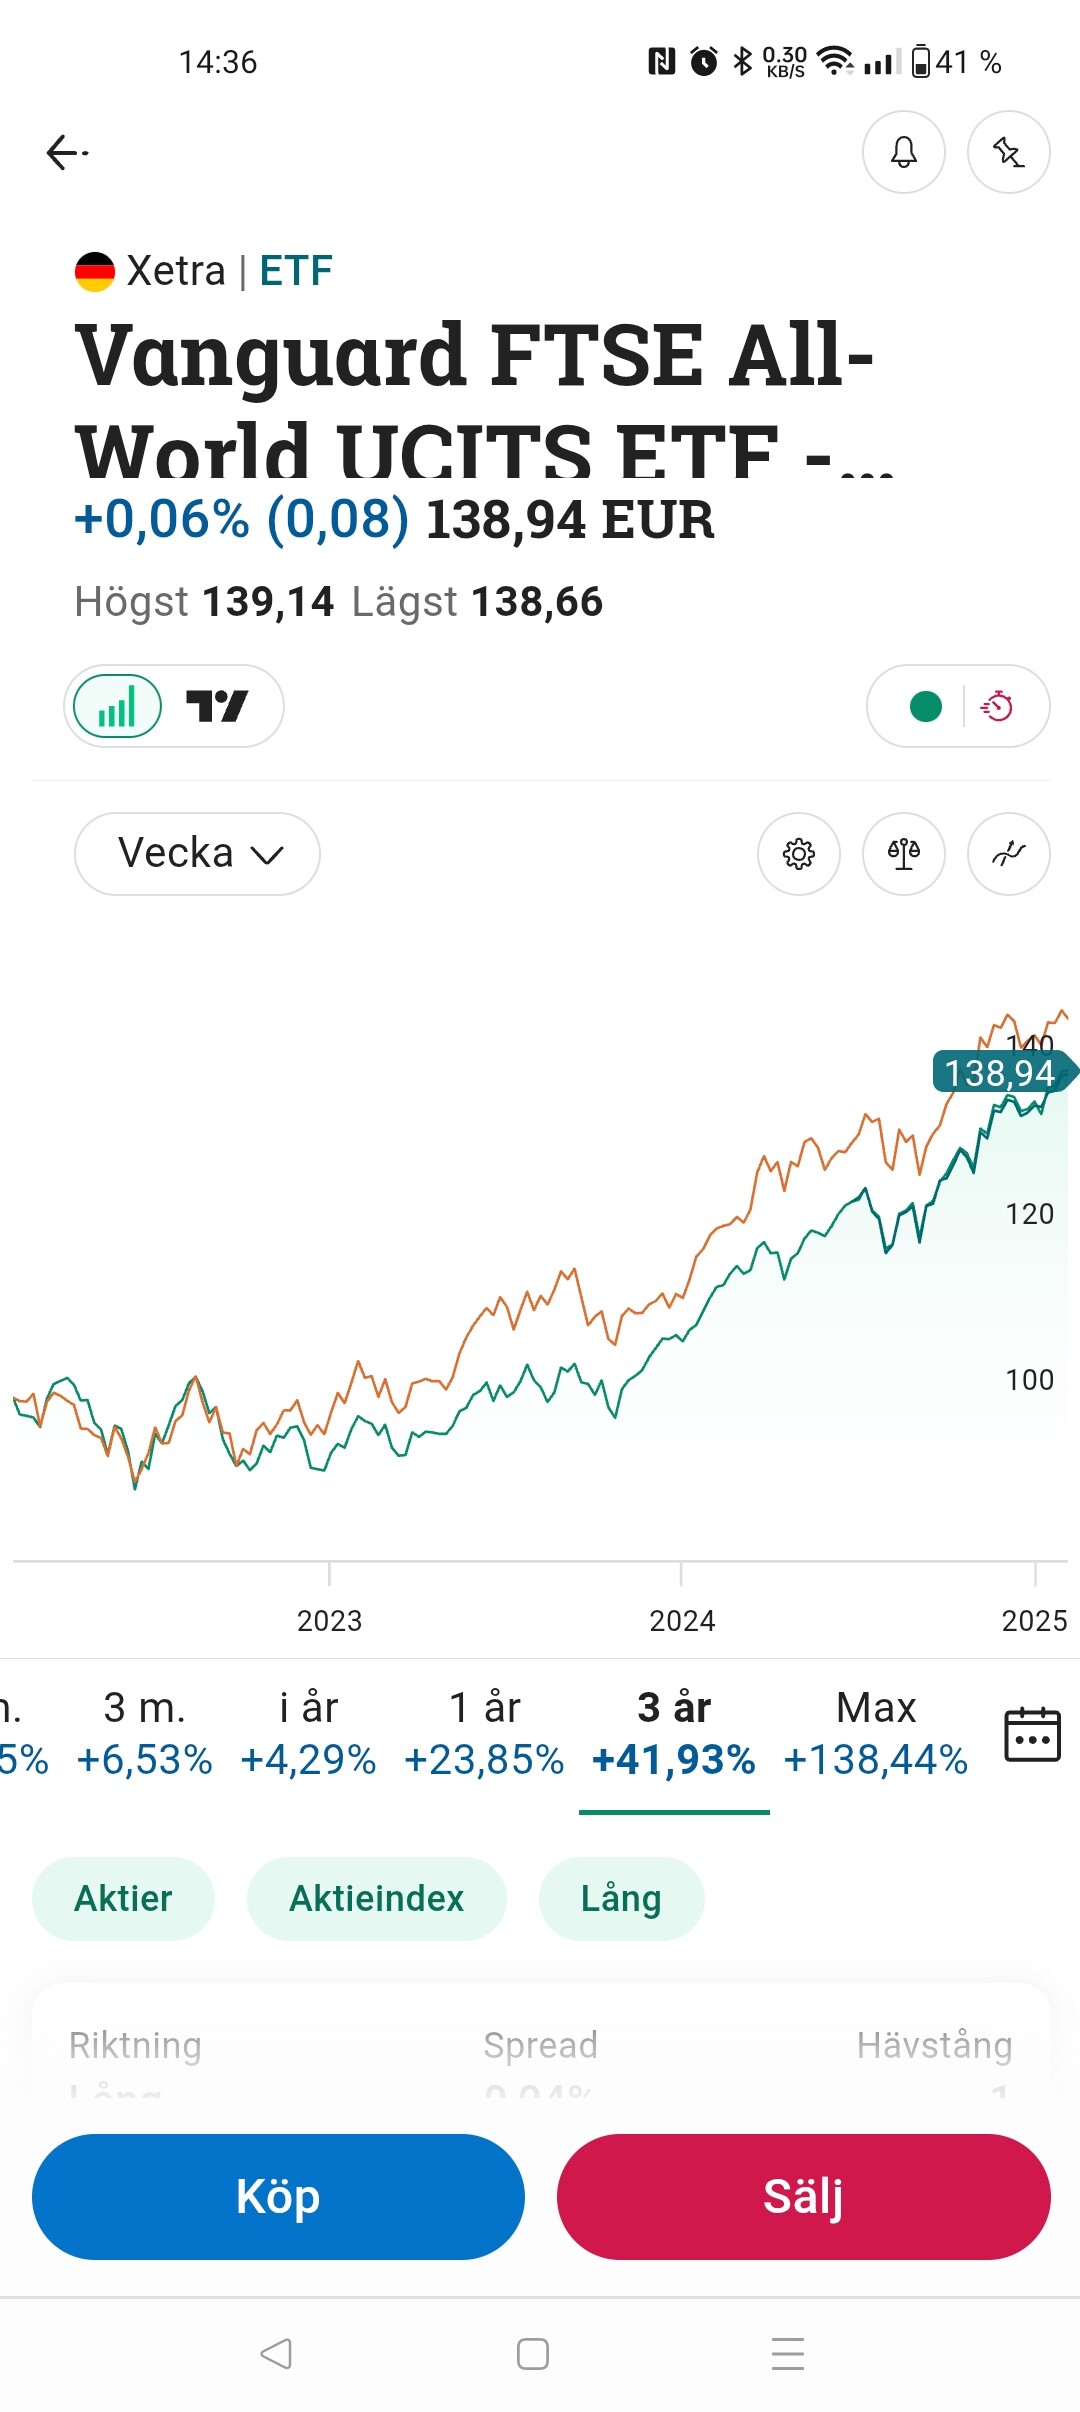Select the 1 år period tab
Viewport: 1080px width, 2412px height.
[484, 1733]
